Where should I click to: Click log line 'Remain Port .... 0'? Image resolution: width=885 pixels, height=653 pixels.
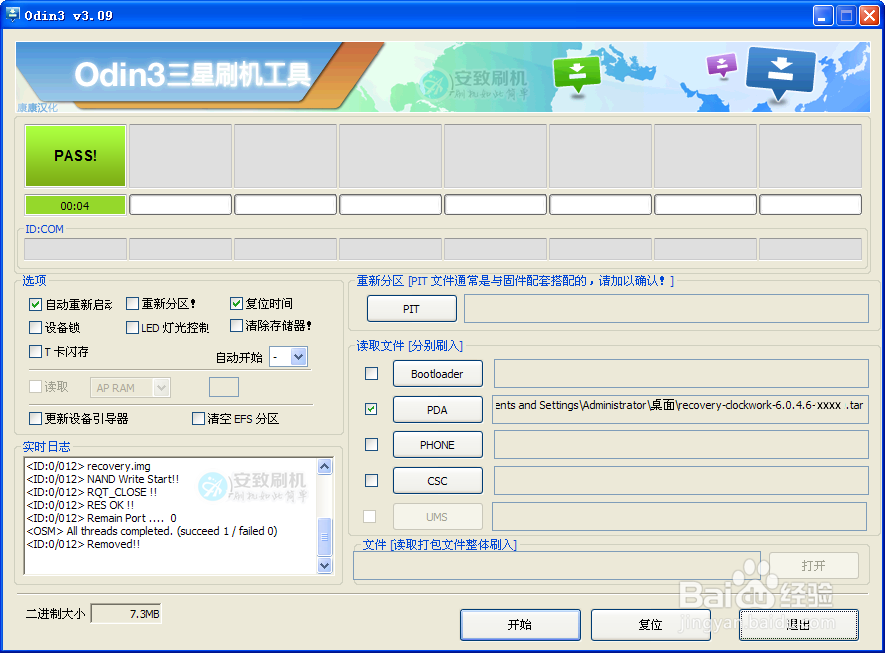102,518
